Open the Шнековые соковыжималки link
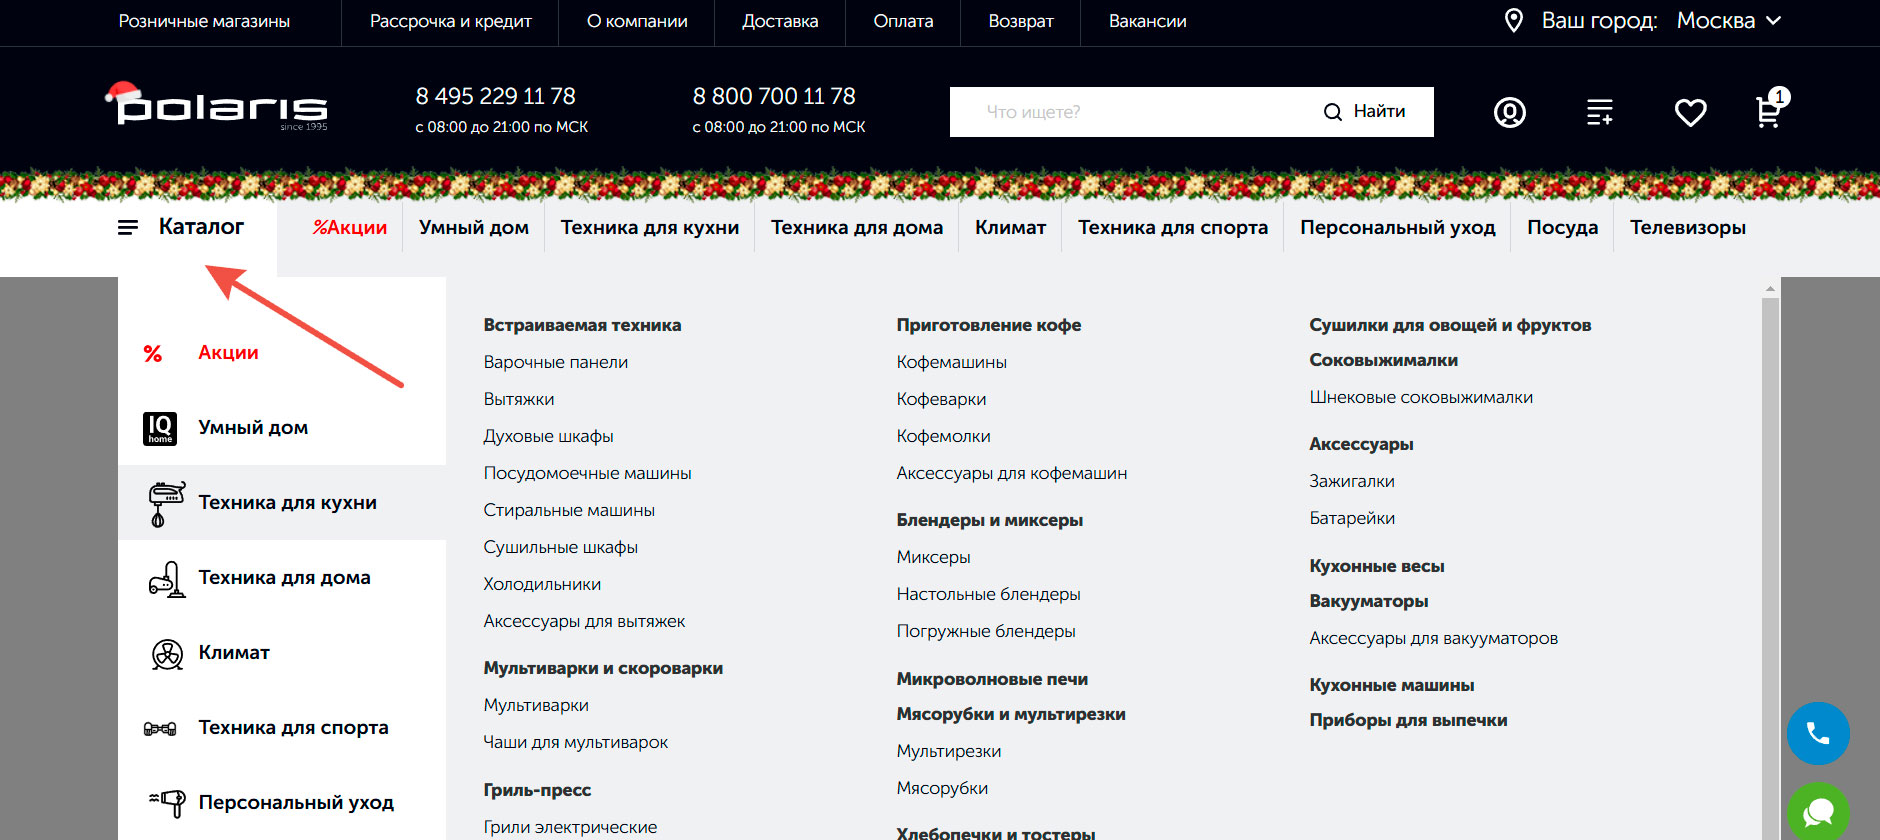Viewport: 1880px width, 840px height. tap(1421, 397)
